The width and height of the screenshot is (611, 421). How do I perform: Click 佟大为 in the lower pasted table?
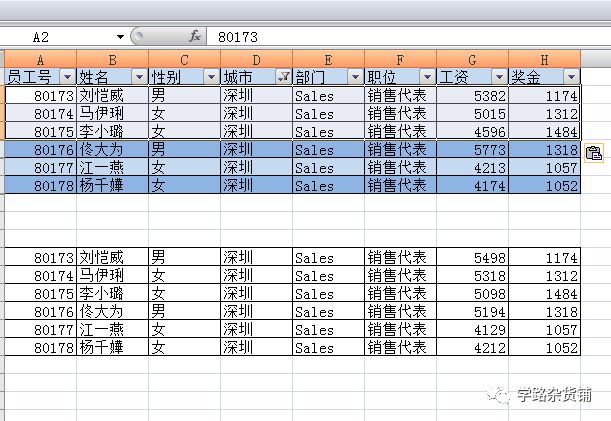pyautogui.click(x=101, y=311)
